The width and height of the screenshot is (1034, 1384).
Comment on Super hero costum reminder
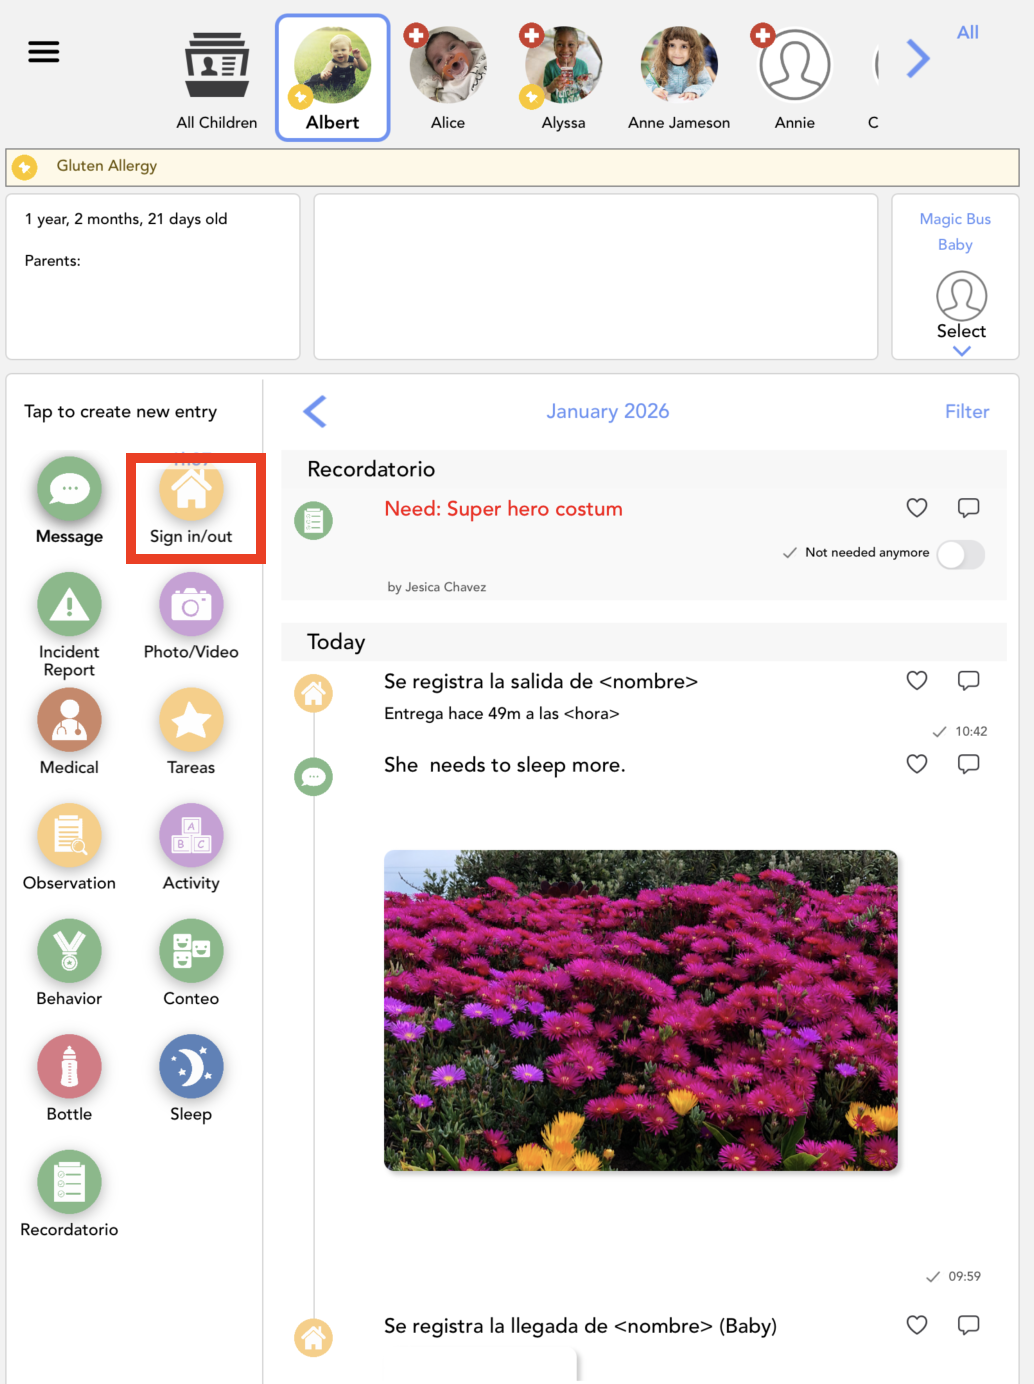[x=968, y=508]
